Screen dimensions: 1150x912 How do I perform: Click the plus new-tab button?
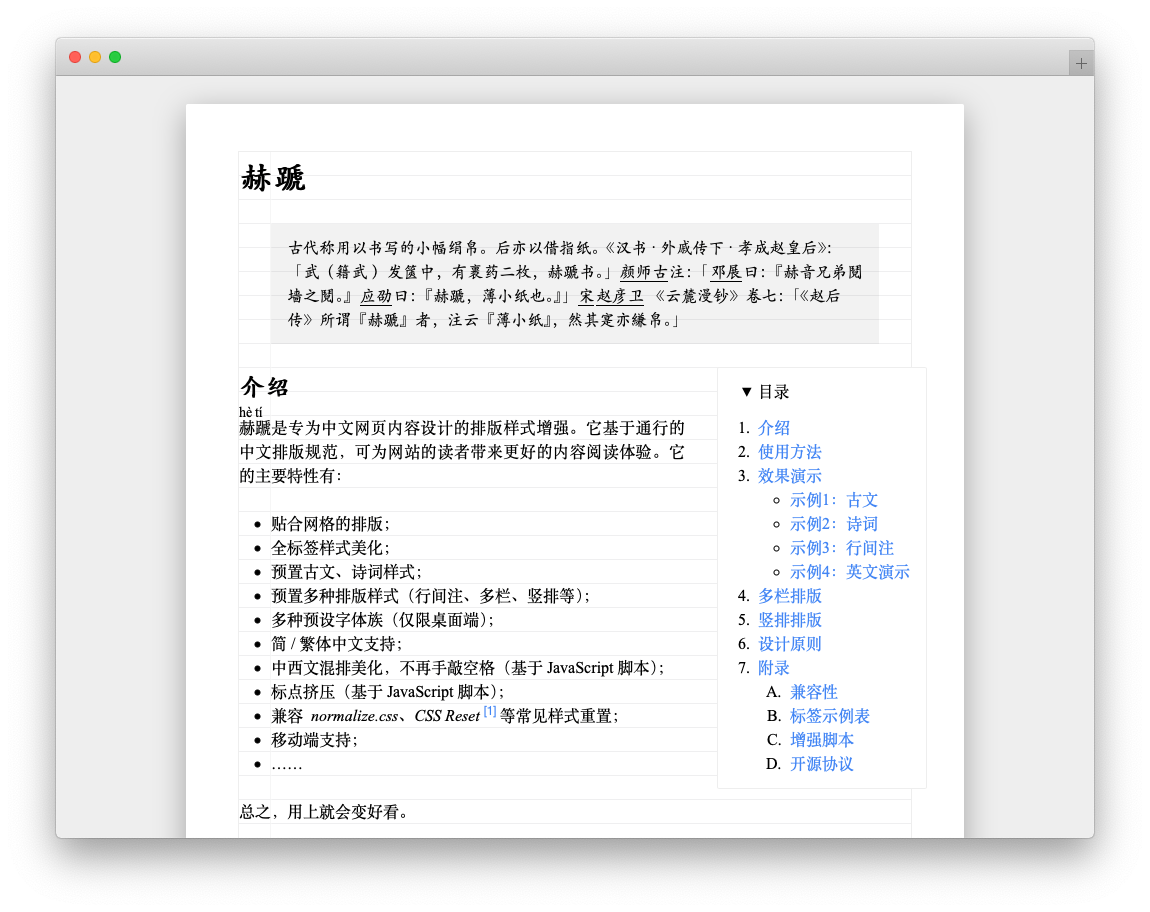pyautogui.click(x=1080, y=63)
